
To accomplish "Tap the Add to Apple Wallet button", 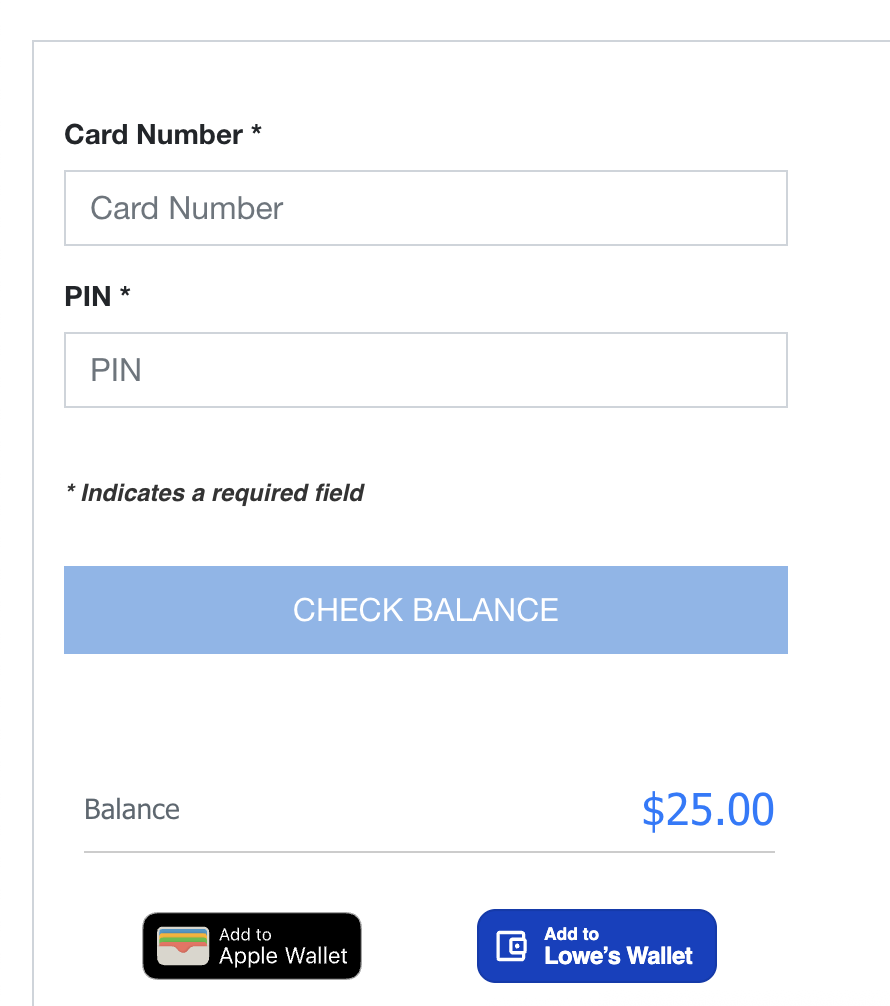I will [x=252, y=946].
